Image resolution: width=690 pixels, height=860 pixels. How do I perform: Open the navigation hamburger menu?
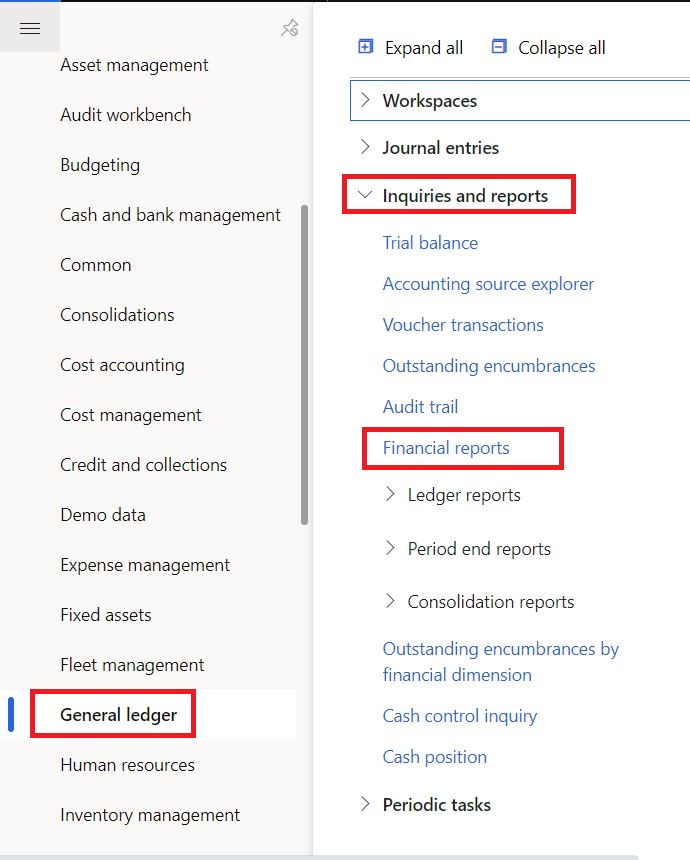point(29,27)
